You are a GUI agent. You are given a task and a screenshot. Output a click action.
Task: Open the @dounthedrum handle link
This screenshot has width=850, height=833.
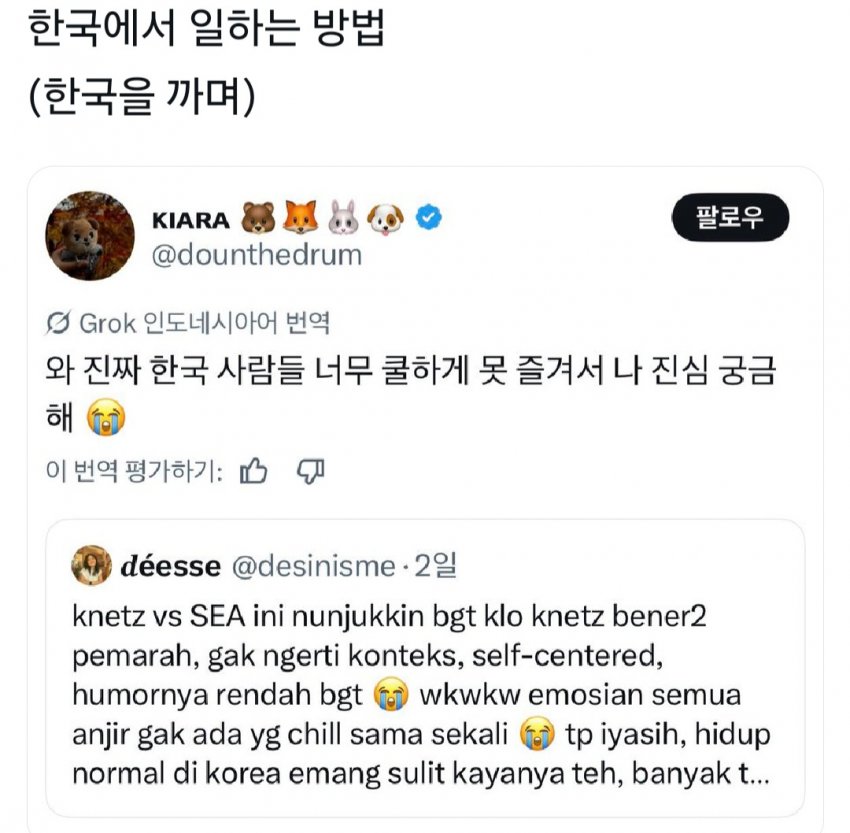pyautogui.click(x=256, y=255)
